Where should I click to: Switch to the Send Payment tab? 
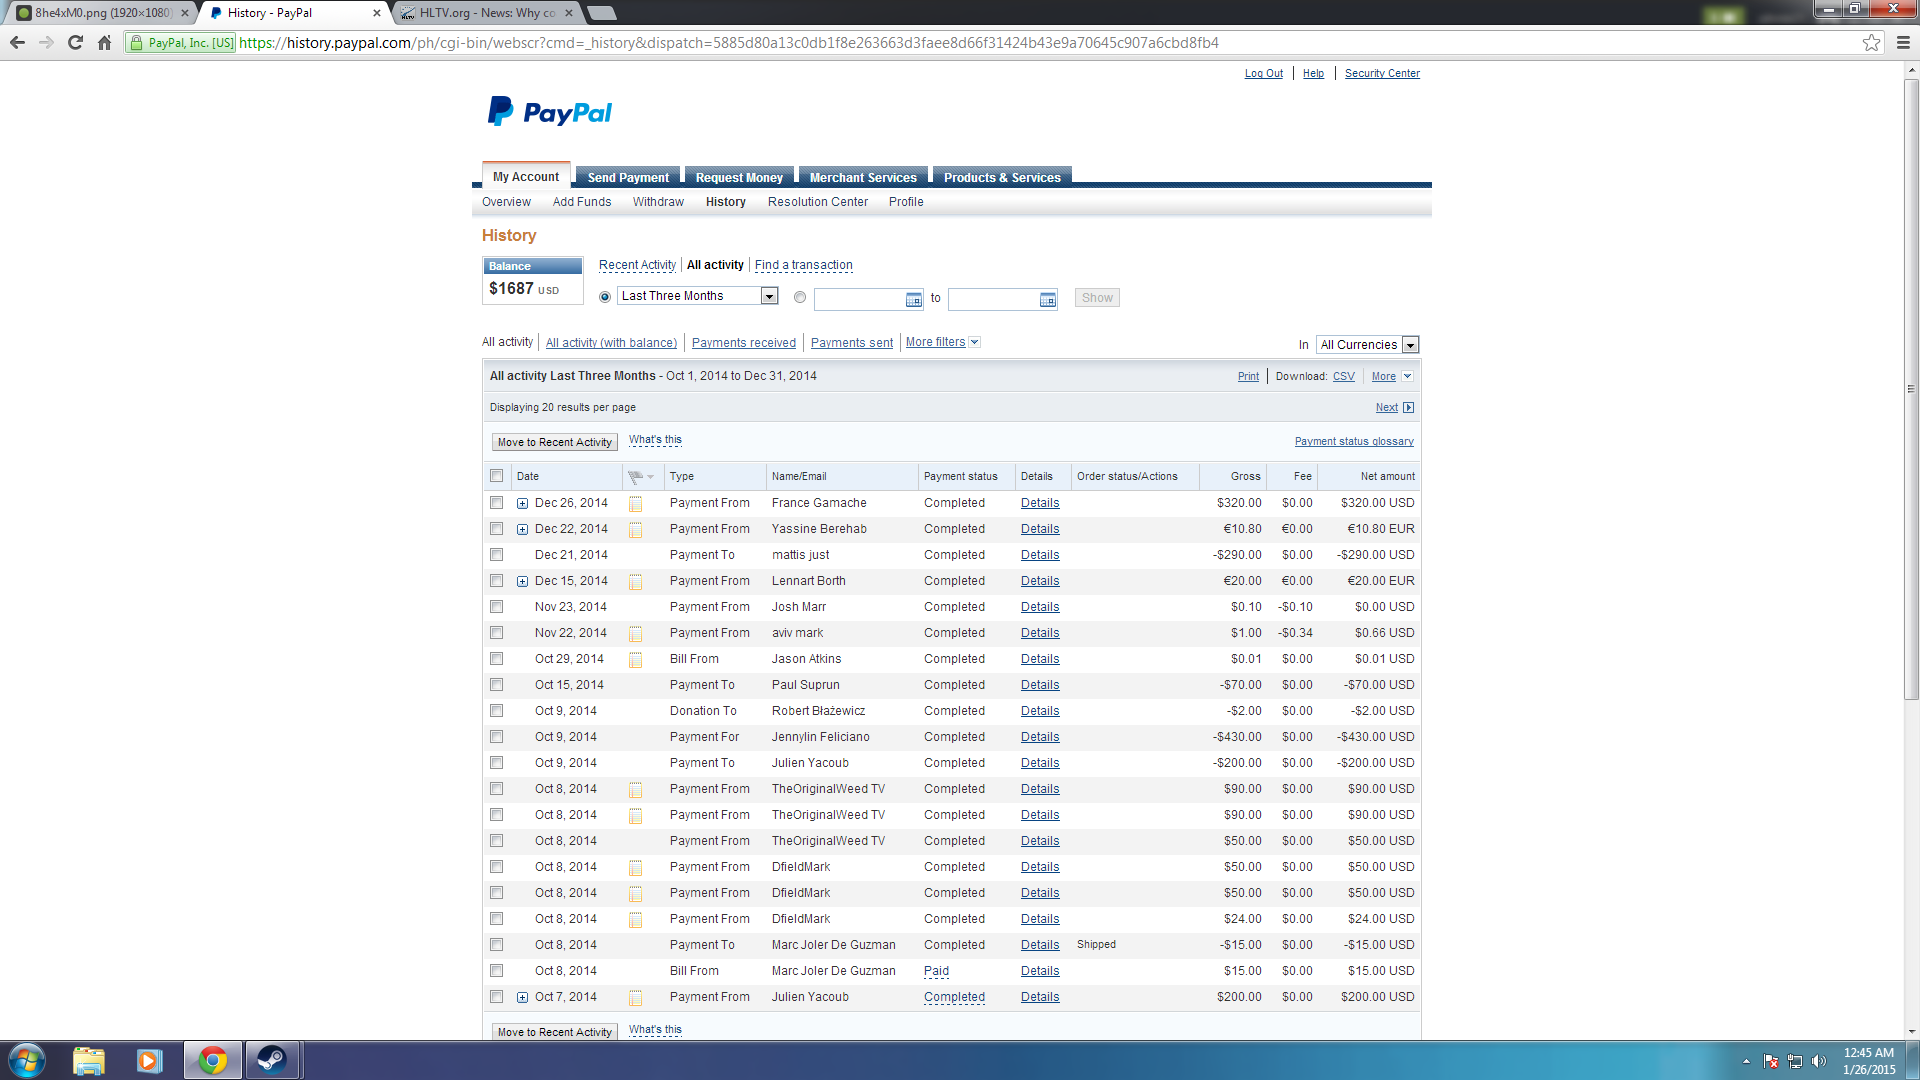(628, 177)
